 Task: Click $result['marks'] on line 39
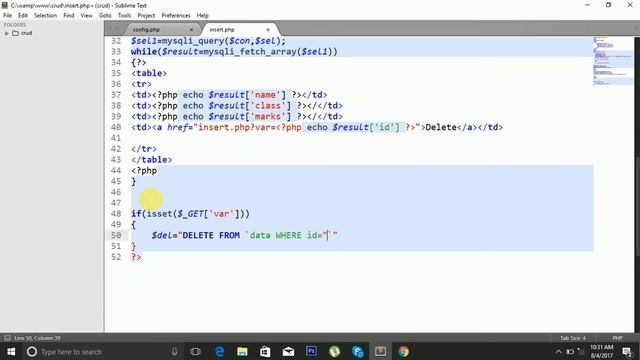pos(250,117)
